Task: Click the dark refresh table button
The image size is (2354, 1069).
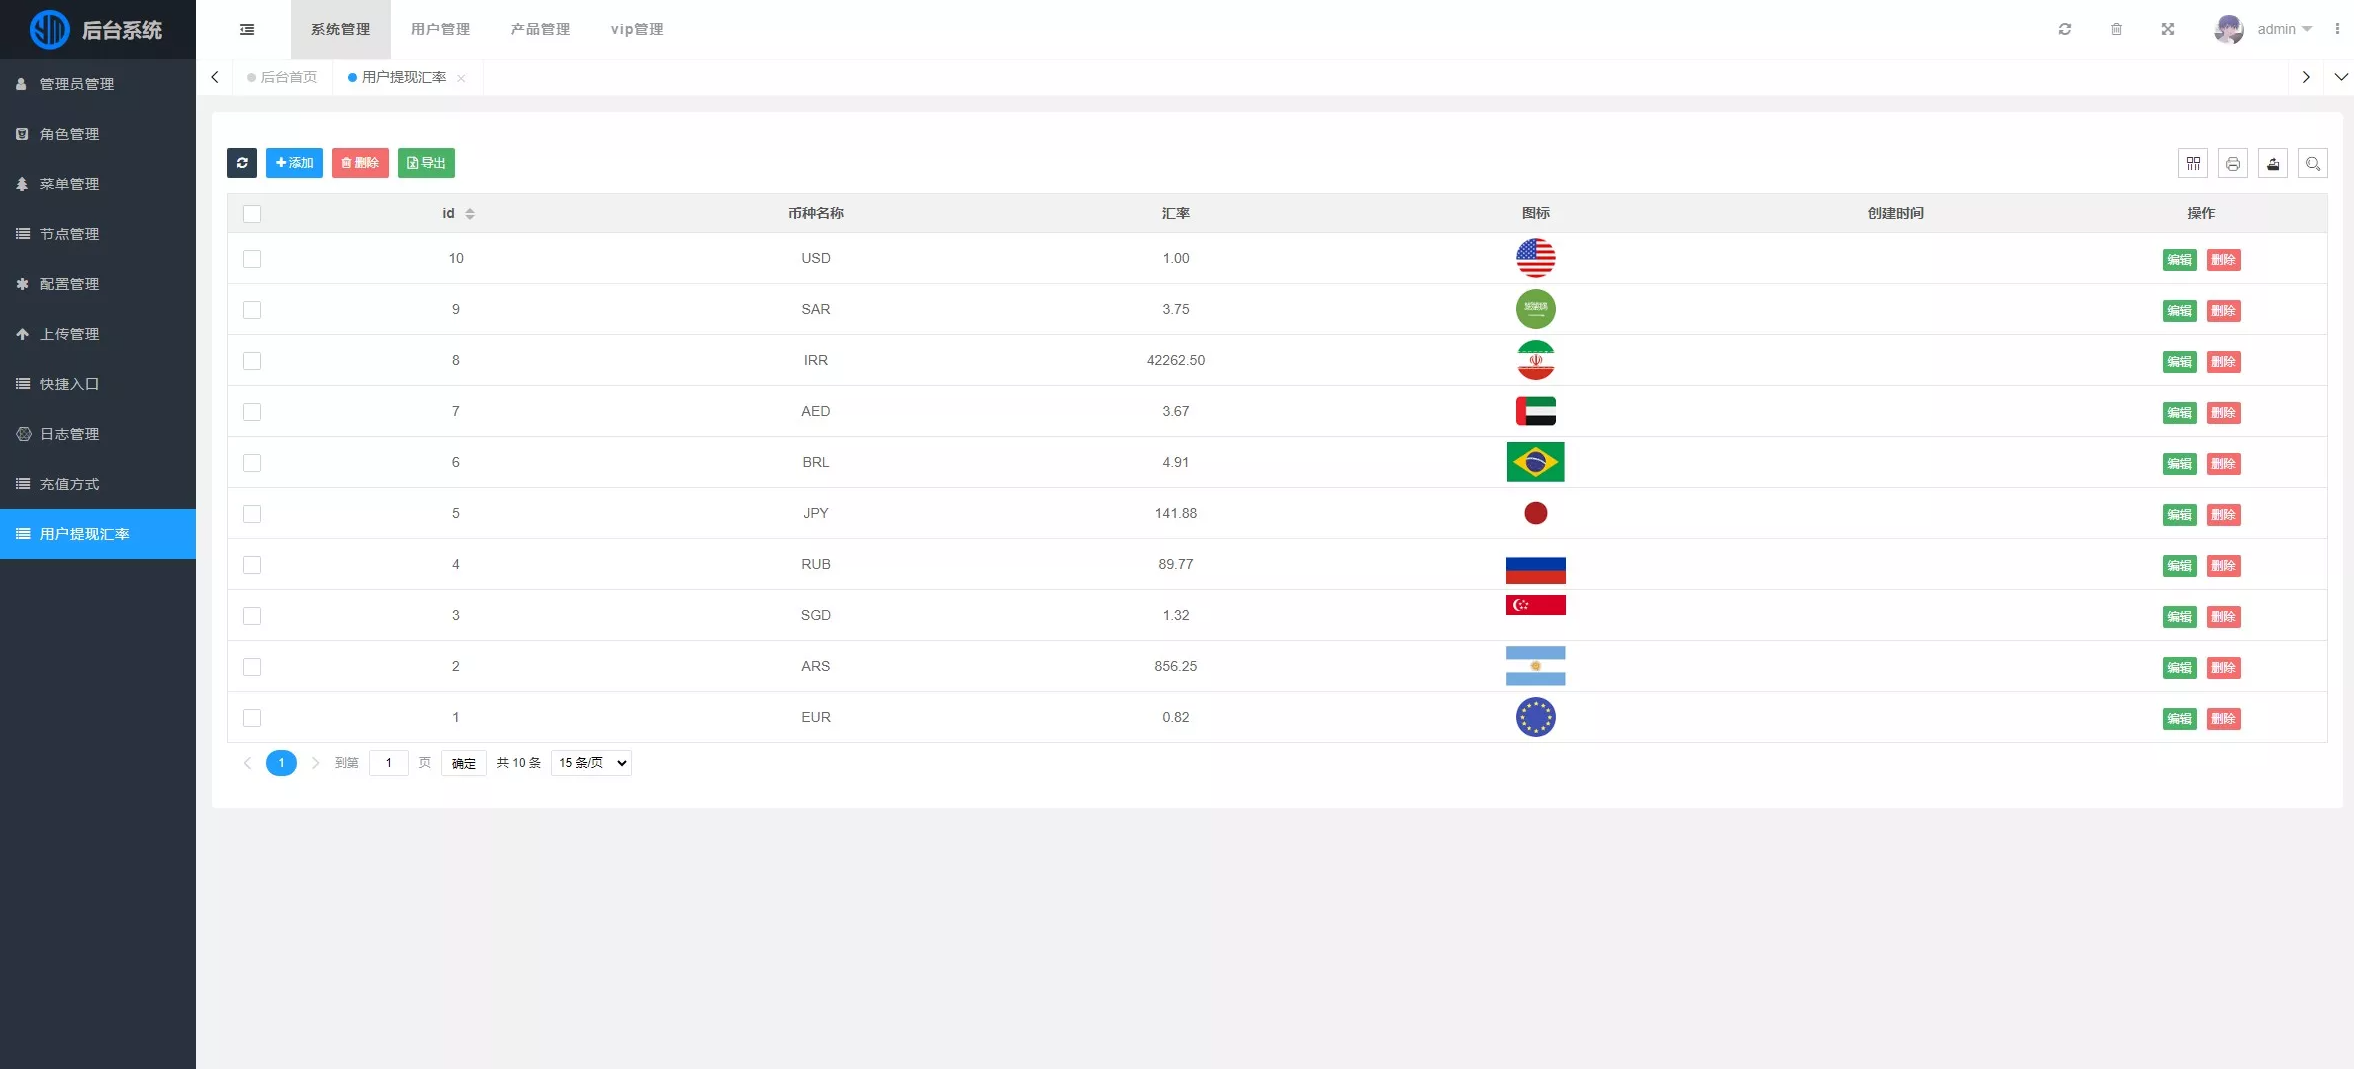Action: (x=242, y=163)
